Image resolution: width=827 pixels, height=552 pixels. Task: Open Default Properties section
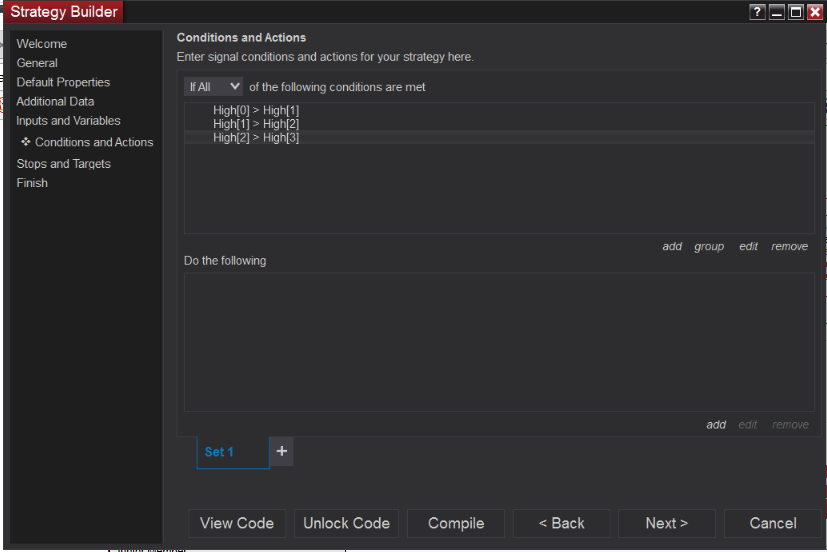coord(63,82)
